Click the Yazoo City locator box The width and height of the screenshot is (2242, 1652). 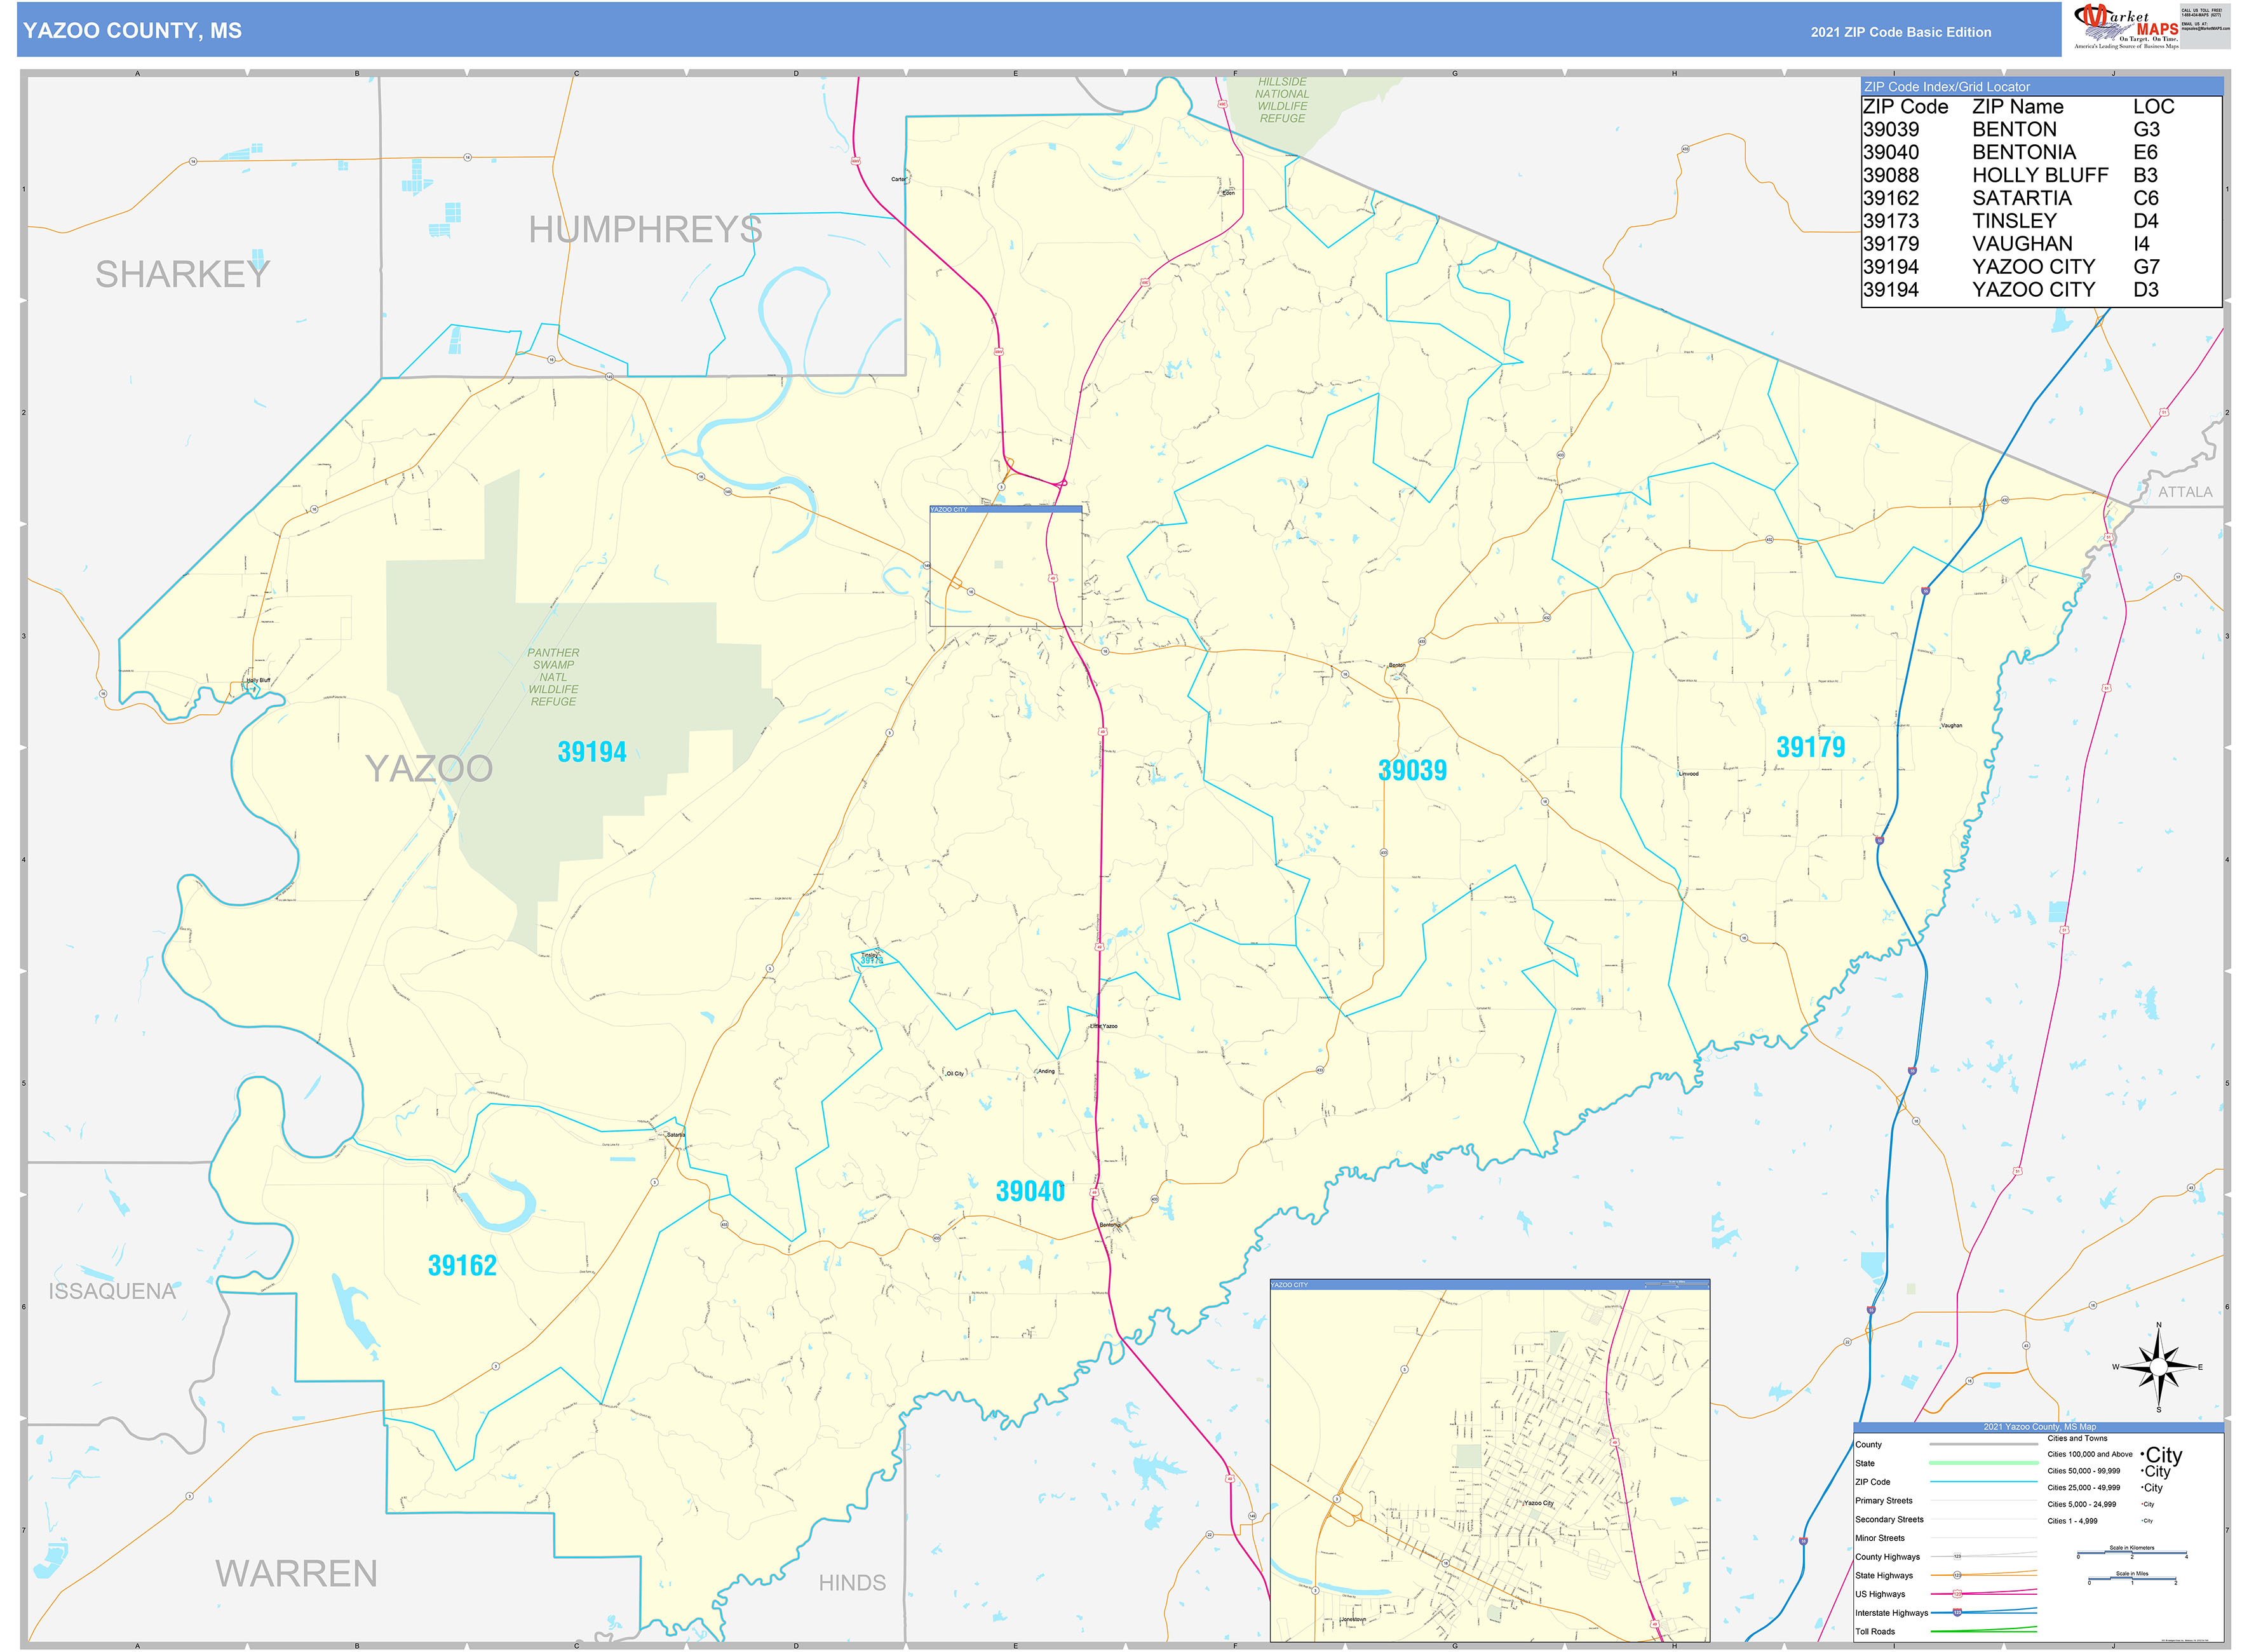pos(1005,566)
